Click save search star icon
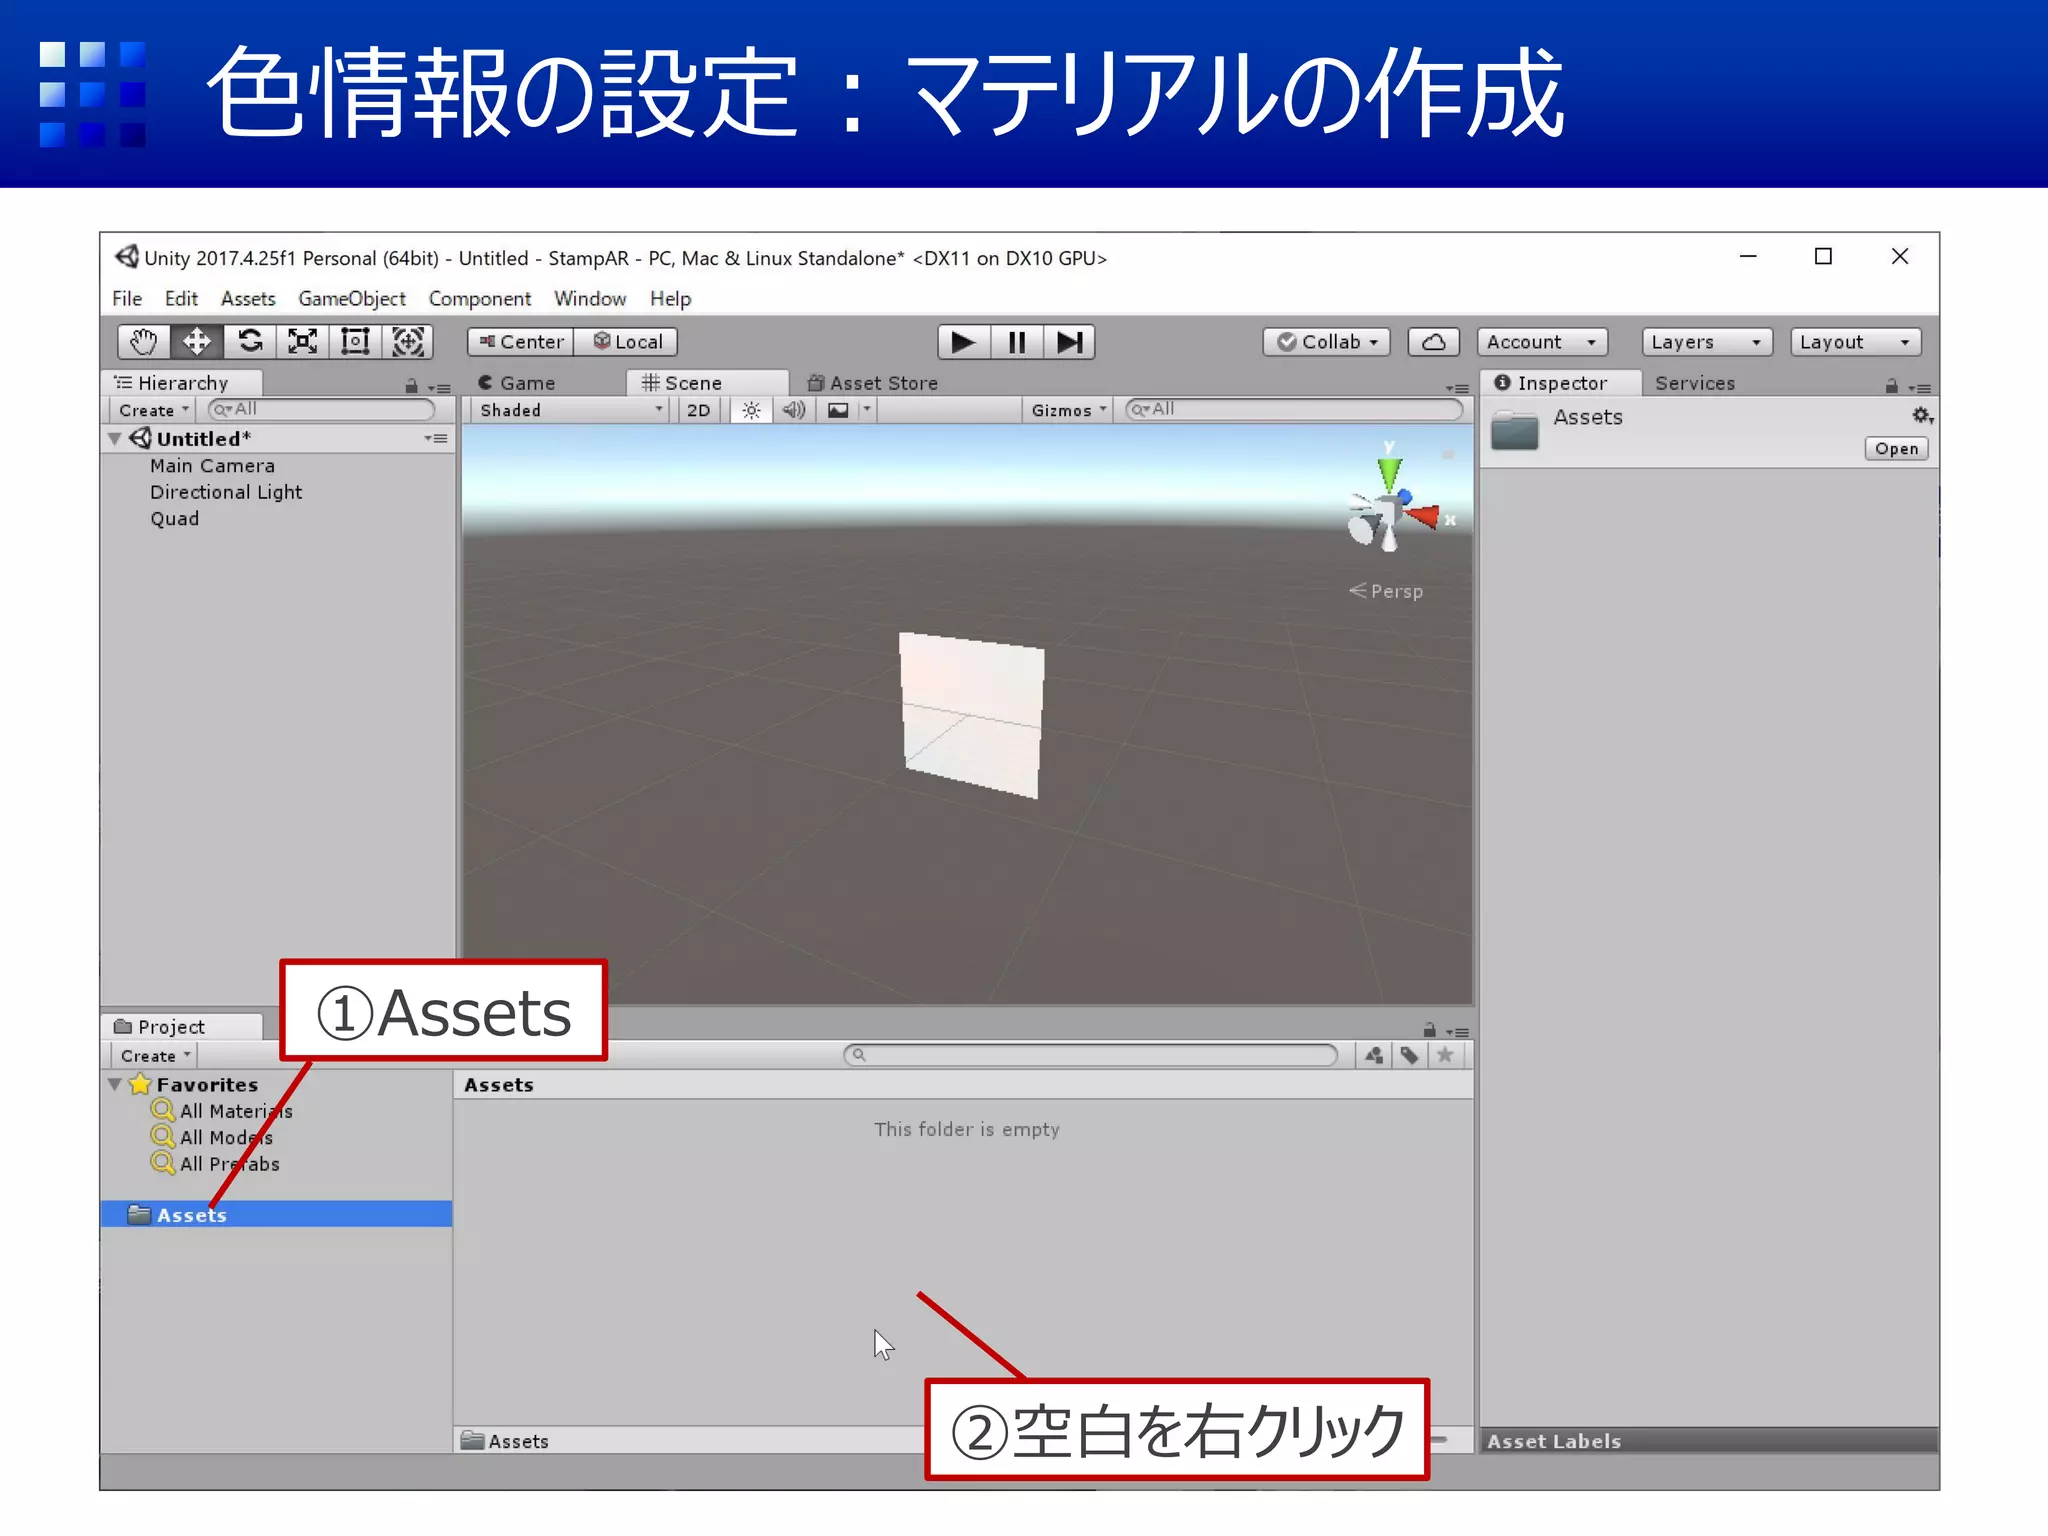The width and height of the screenshot is (2048, 1536). pyautogui.click(x=1445, y=1055)
